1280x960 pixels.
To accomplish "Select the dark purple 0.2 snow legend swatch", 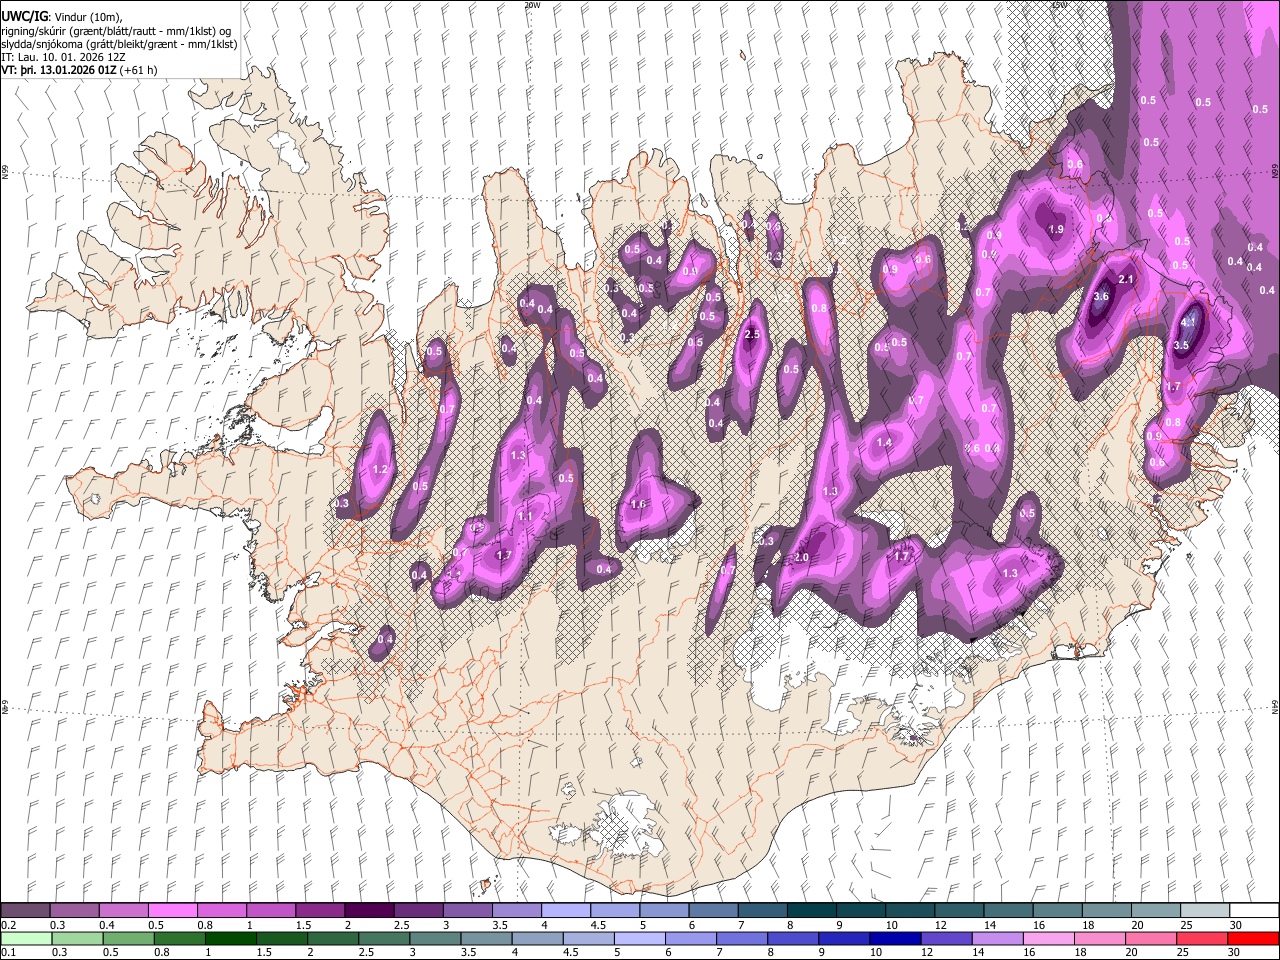I will pyautogui.click(x=26, y=910).
